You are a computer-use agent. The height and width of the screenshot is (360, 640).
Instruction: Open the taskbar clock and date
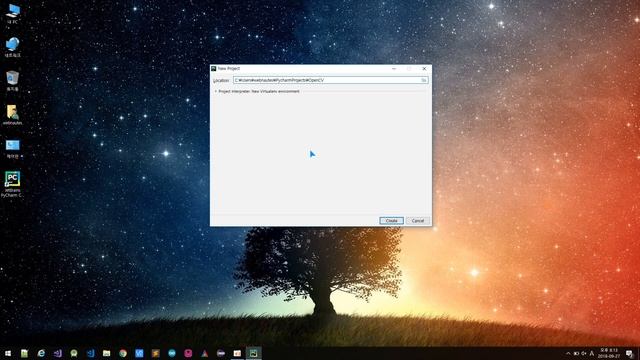pos(609,353)
